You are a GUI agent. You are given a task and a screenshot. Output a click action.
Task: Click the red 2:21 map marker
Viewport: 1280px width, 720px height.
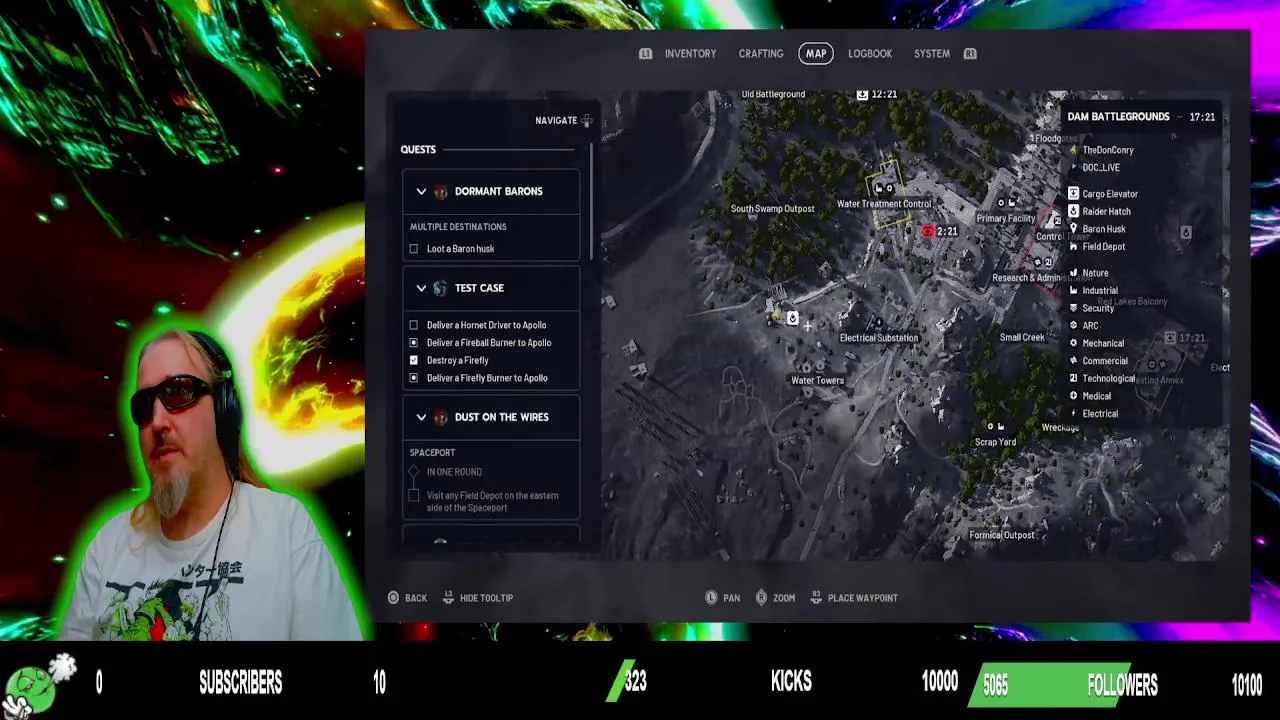click(928, 231)
